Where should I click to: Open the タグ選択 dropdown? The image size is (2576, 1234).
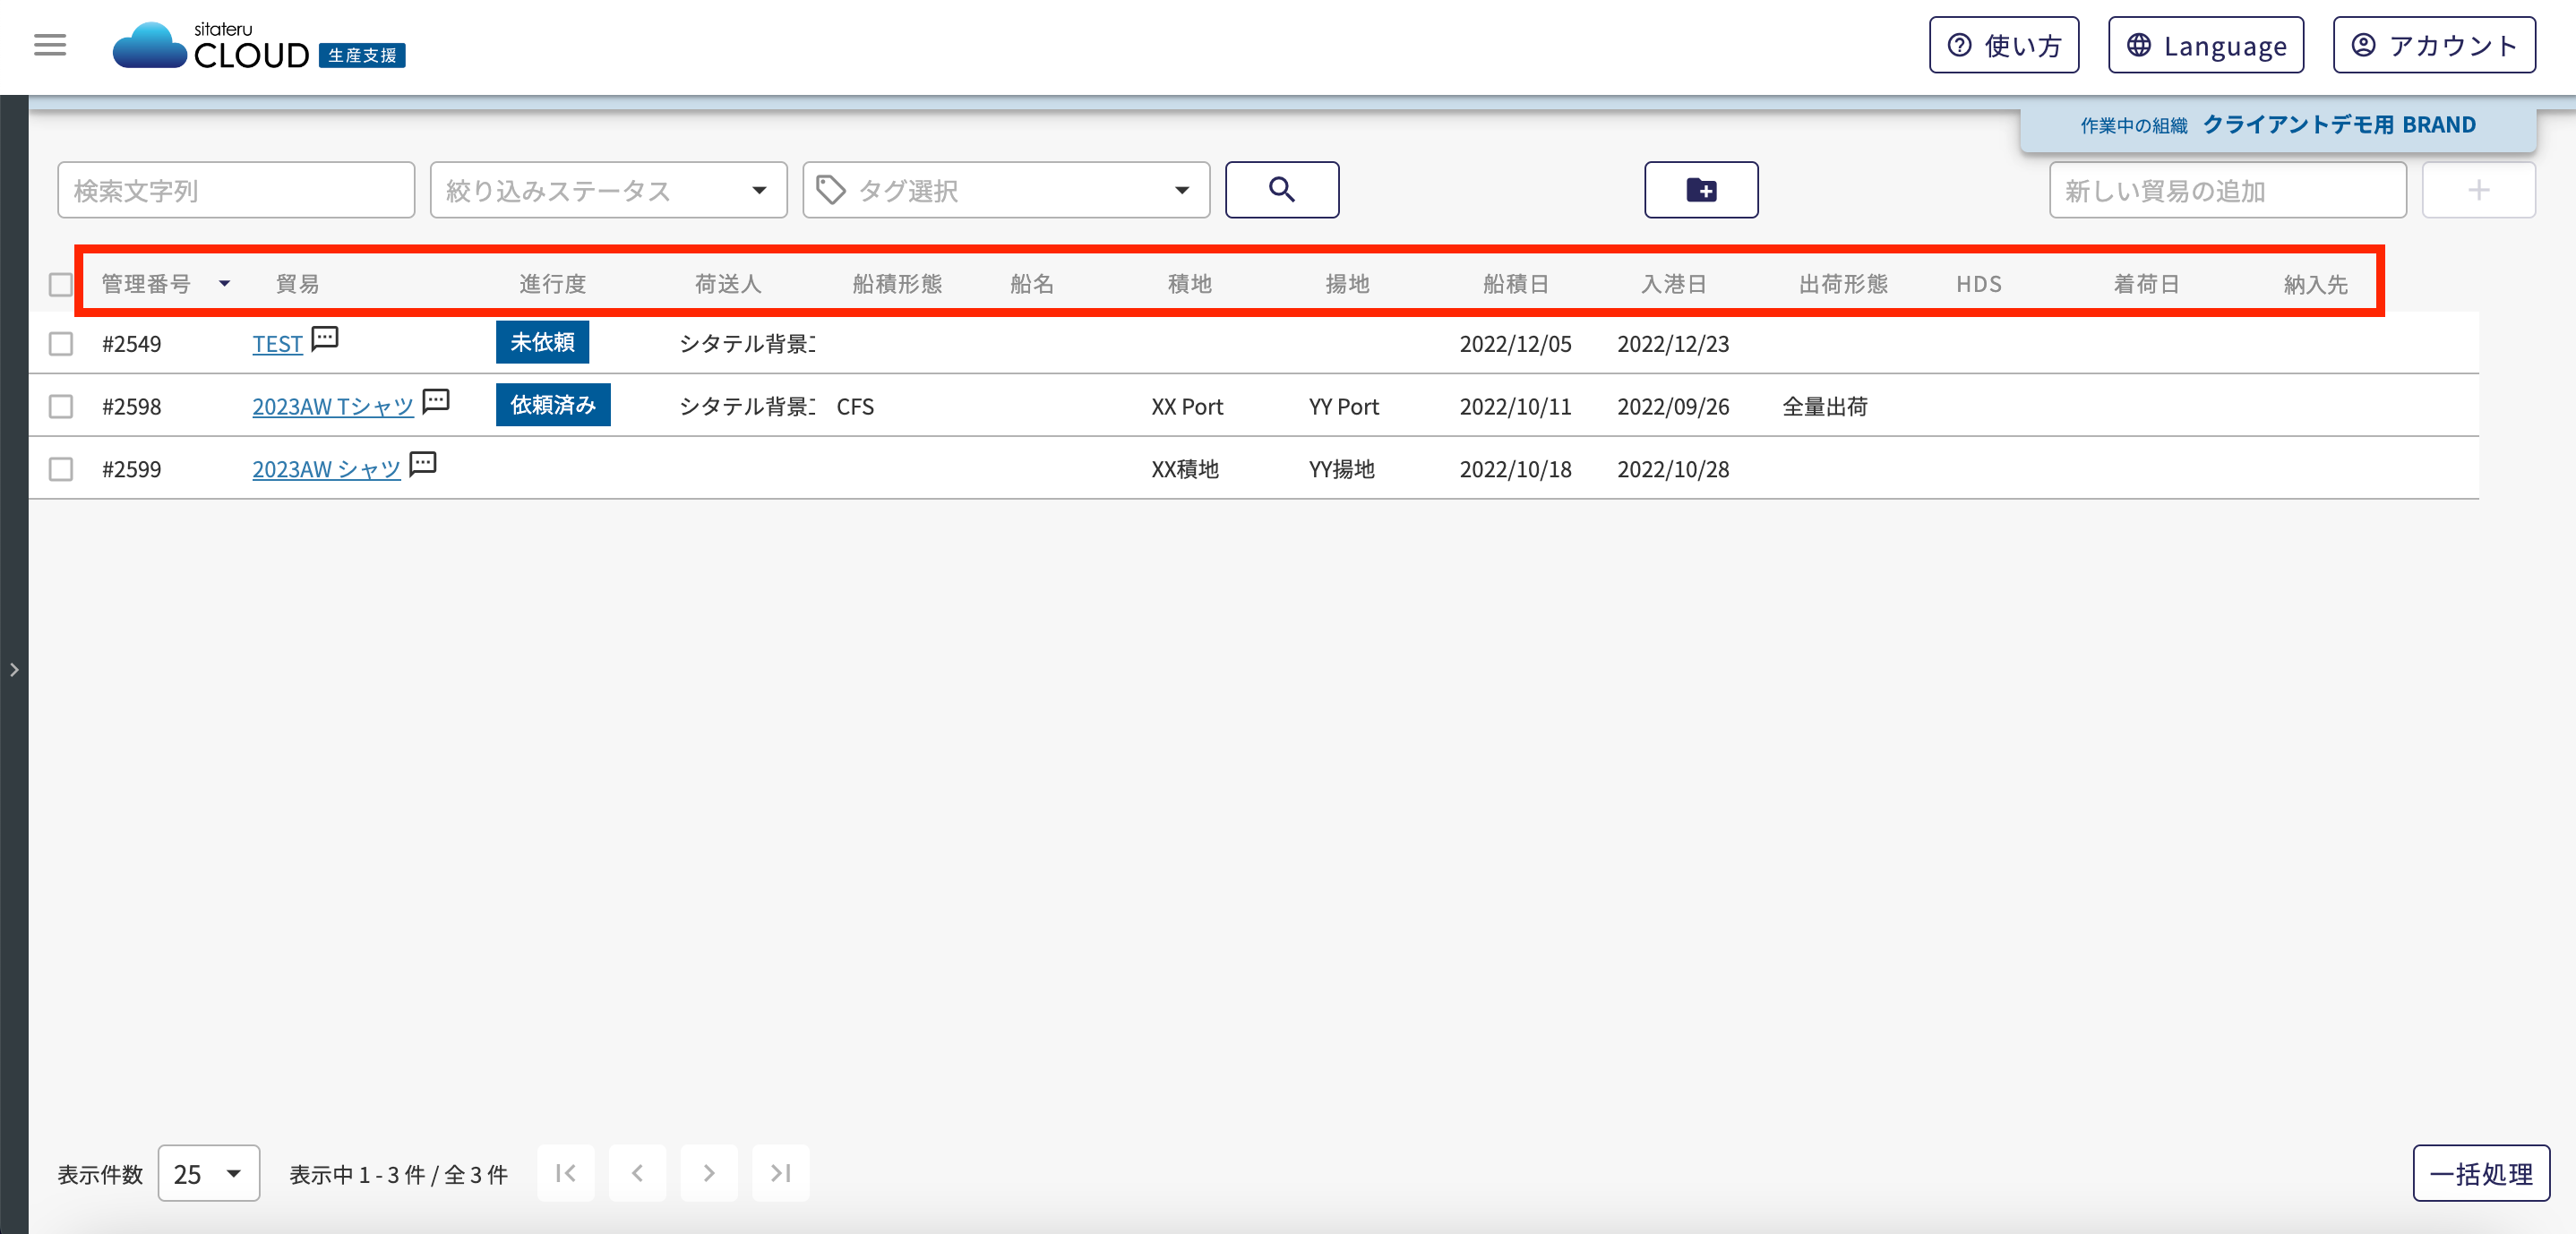click(x=1006, y=190)
